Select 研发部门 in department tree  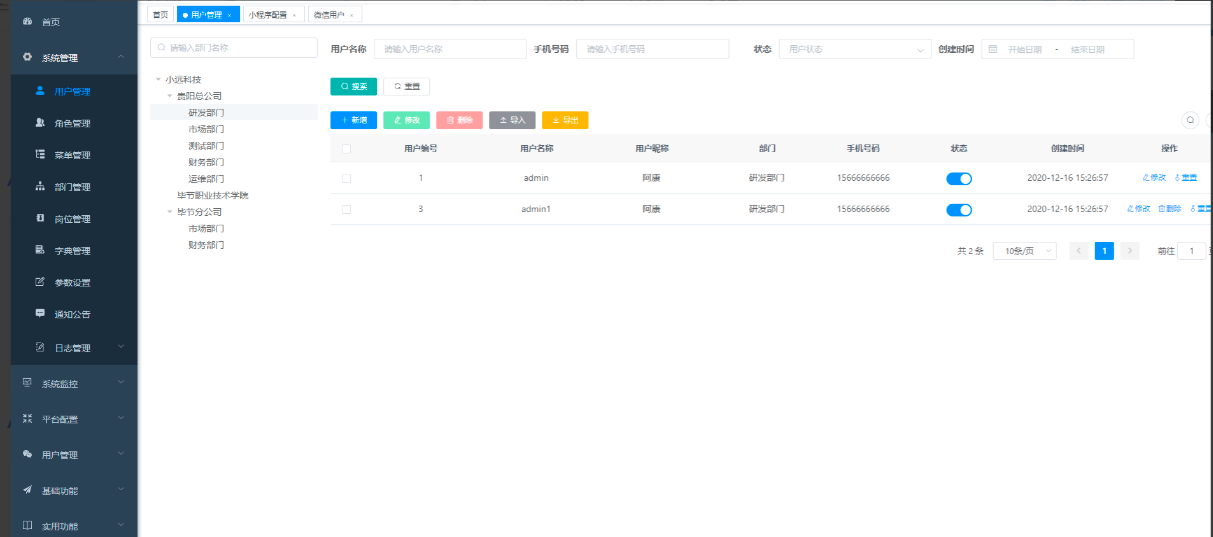206,113
